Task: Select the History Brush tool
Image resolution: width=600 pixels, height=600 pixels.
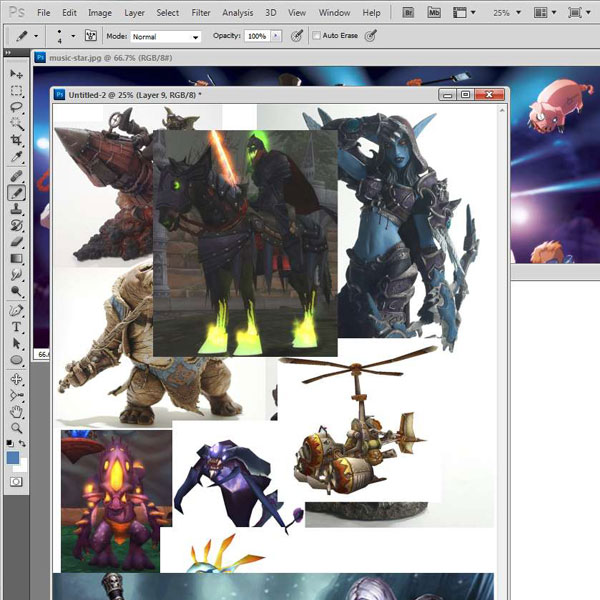Action: [x=16, y=226]
